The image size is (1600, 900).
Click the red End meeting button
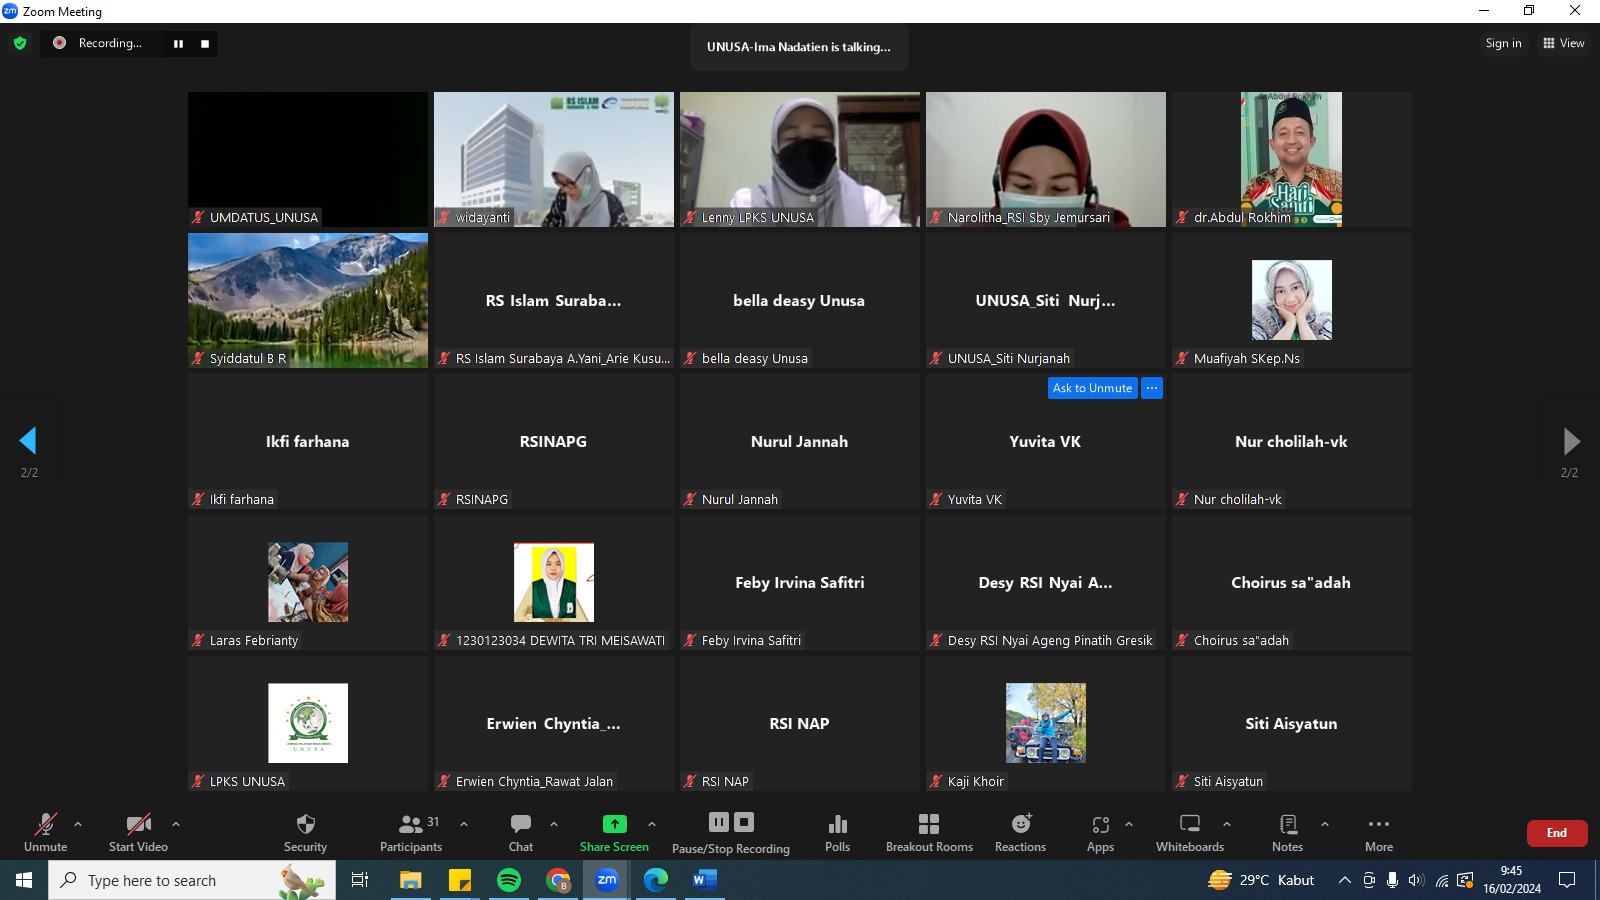coord(1556,833)
